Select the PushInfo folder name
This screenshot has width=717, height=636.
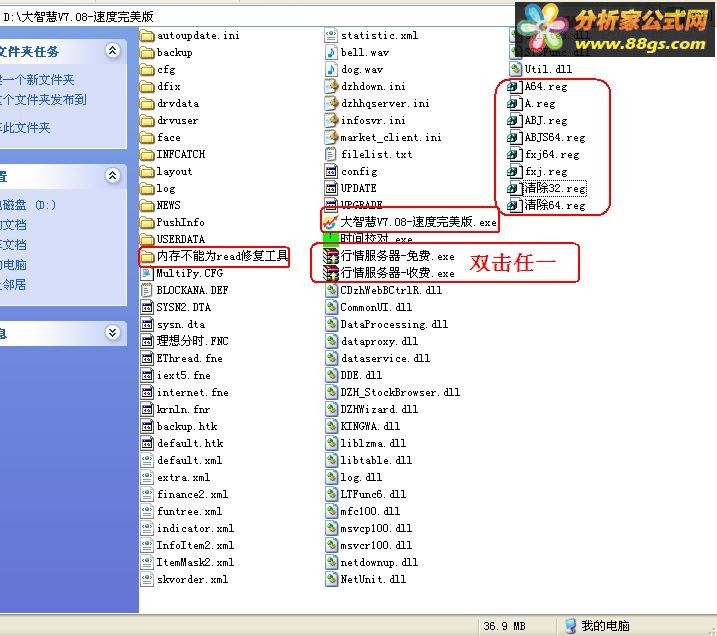click(x=181, y=223)
